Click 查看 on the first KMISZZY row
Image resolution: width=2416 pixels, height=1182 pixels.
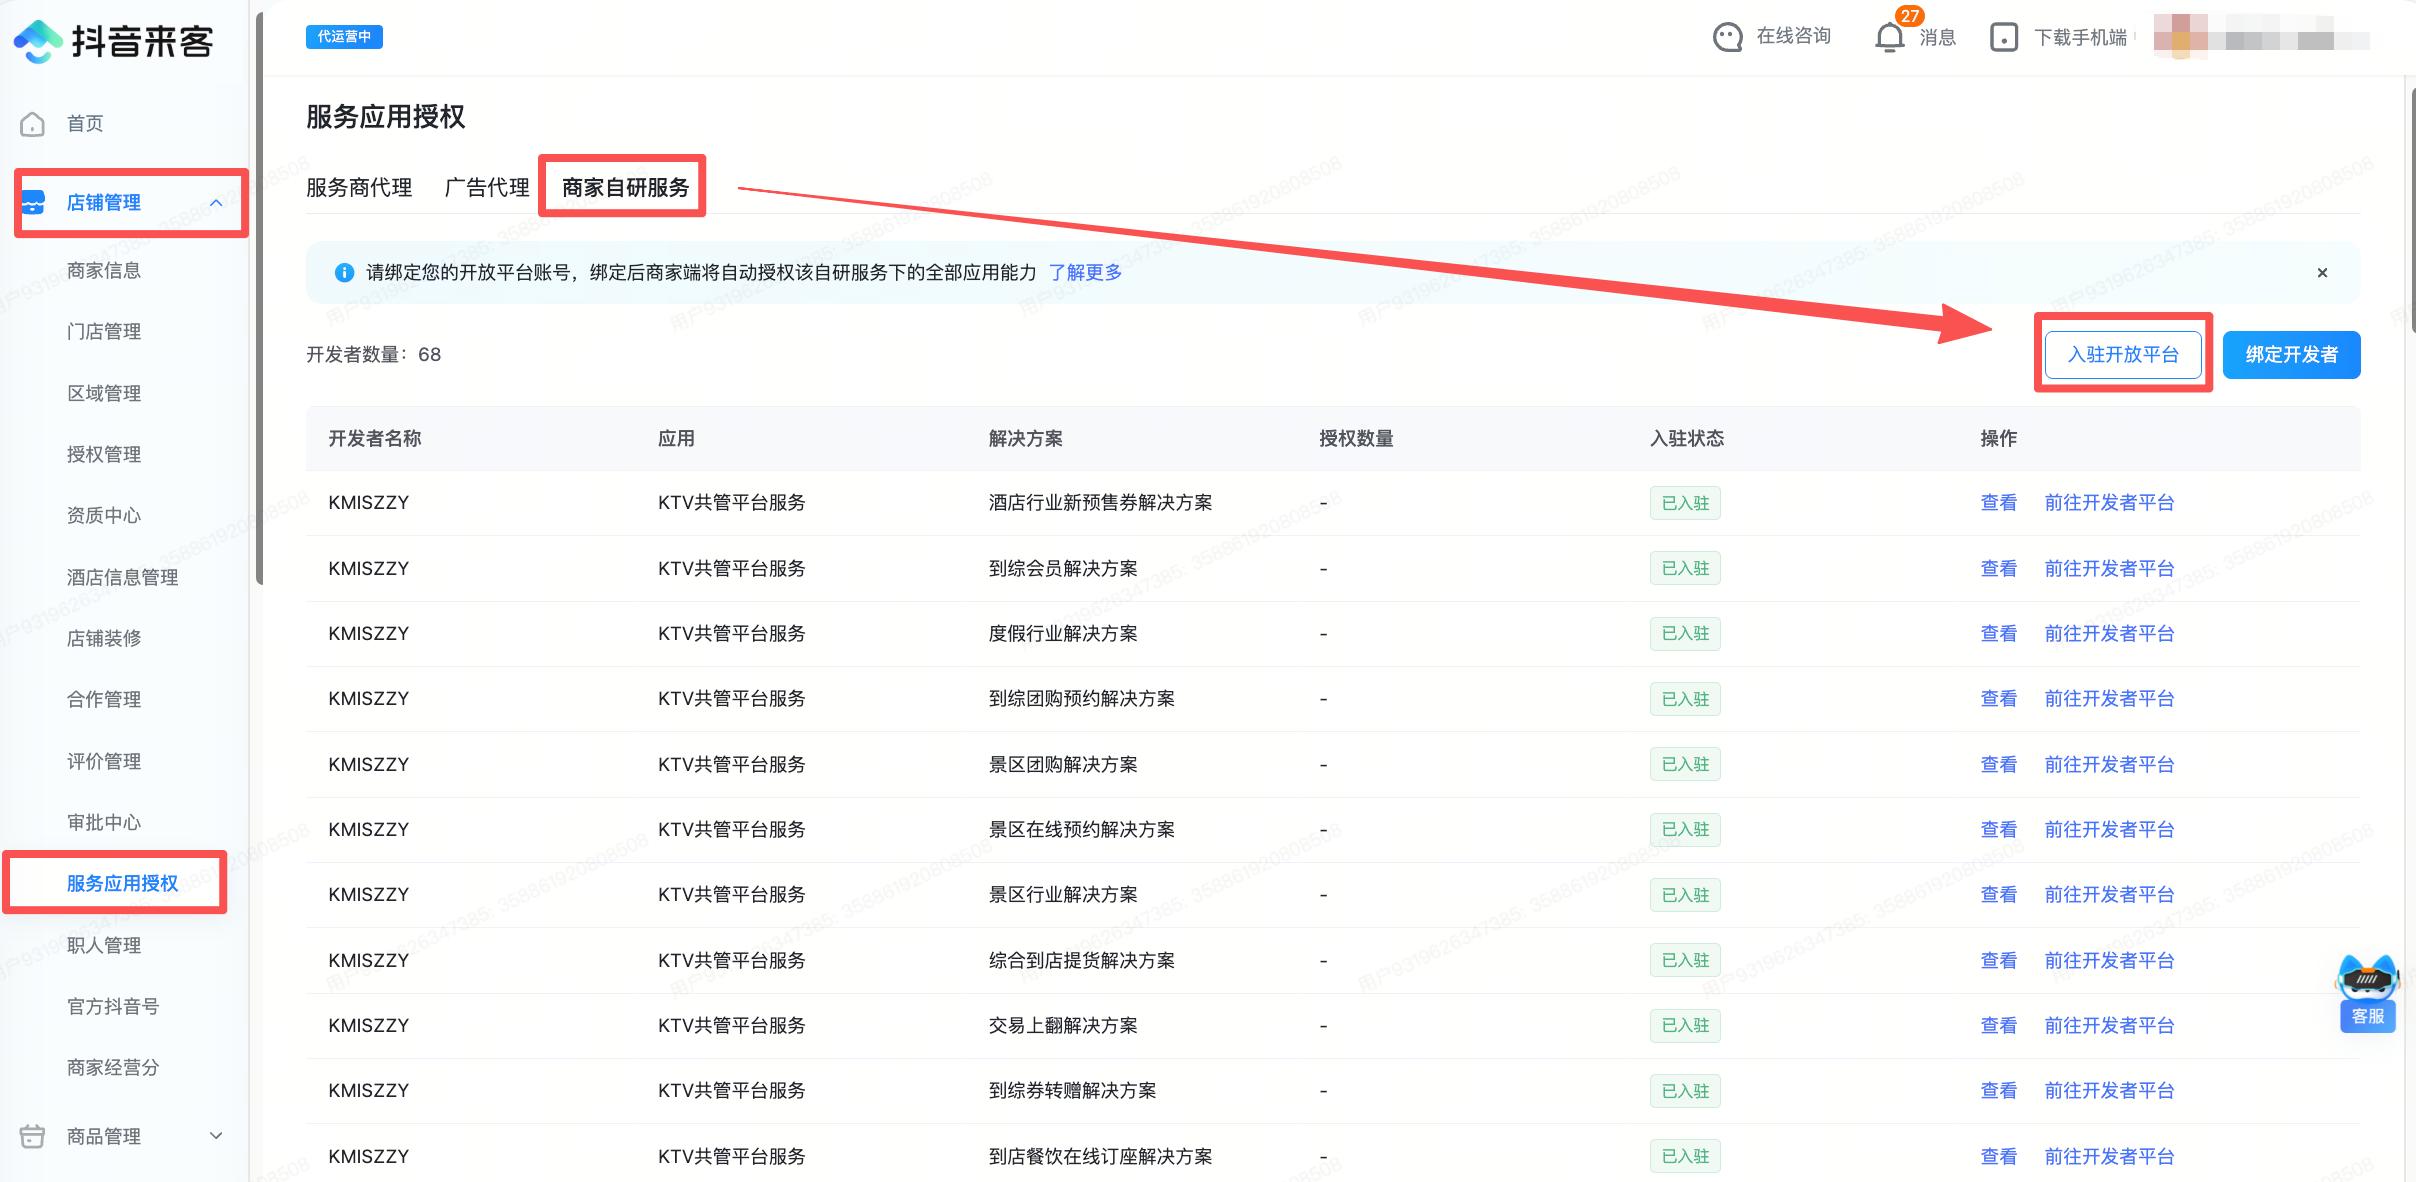pos(1998,502)
